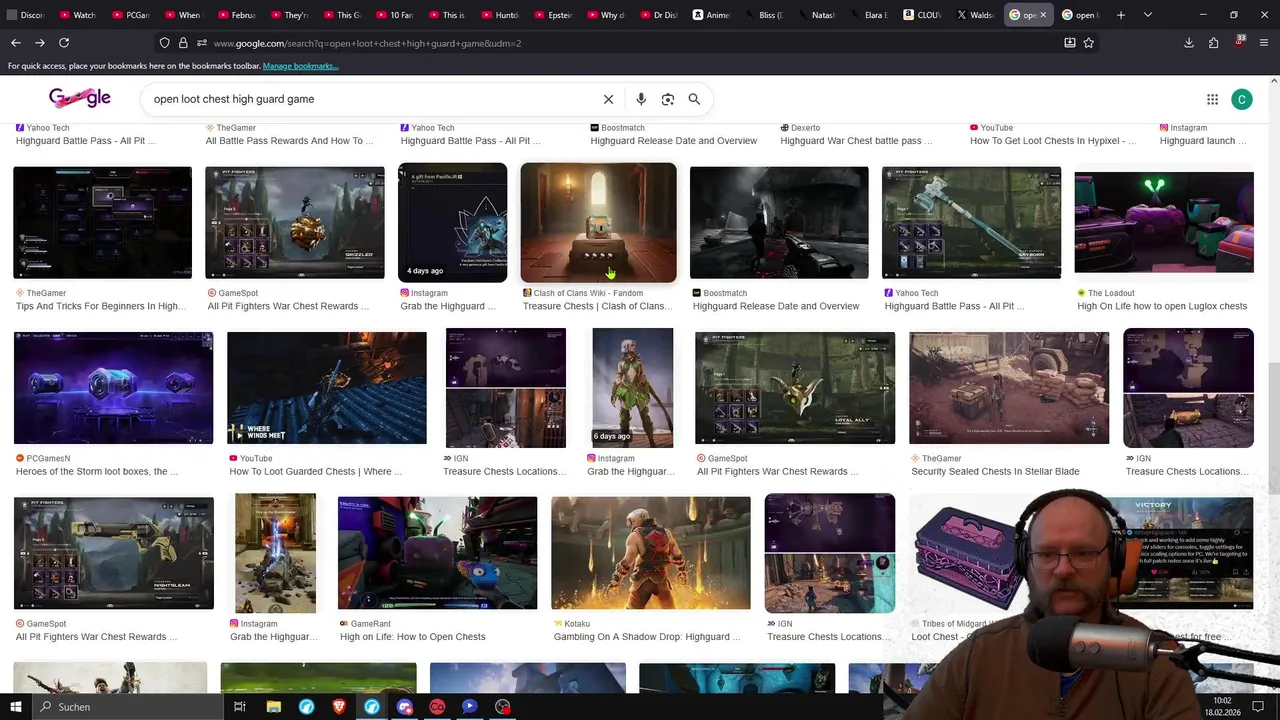1280x720 pixels.
Task: Open the first GameSpot 'All Pit Fighters War Chest Rewards'
Action: [289, 306]
